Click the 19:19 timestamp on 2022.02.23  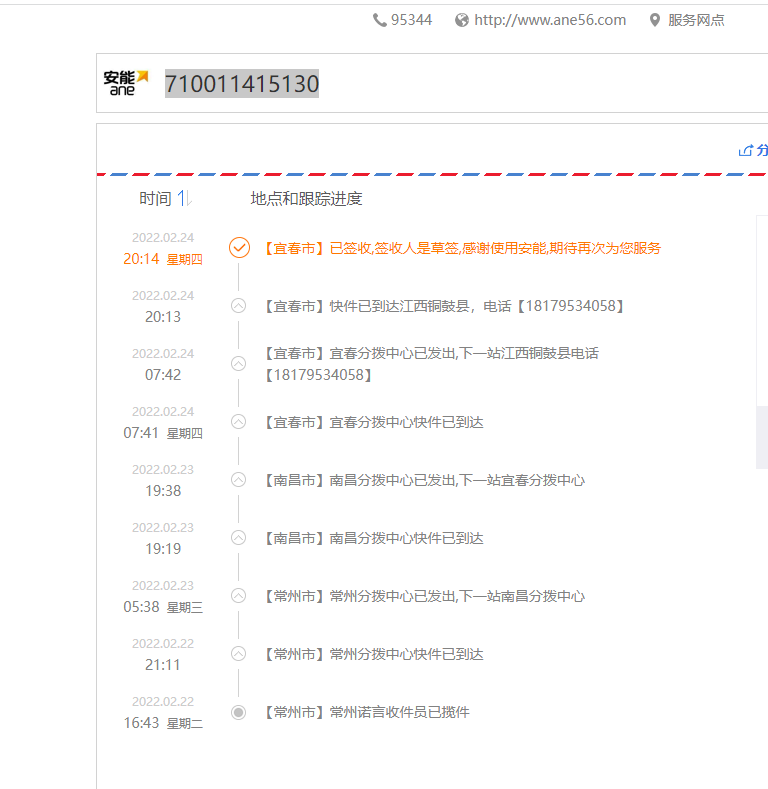coord(163,548)
